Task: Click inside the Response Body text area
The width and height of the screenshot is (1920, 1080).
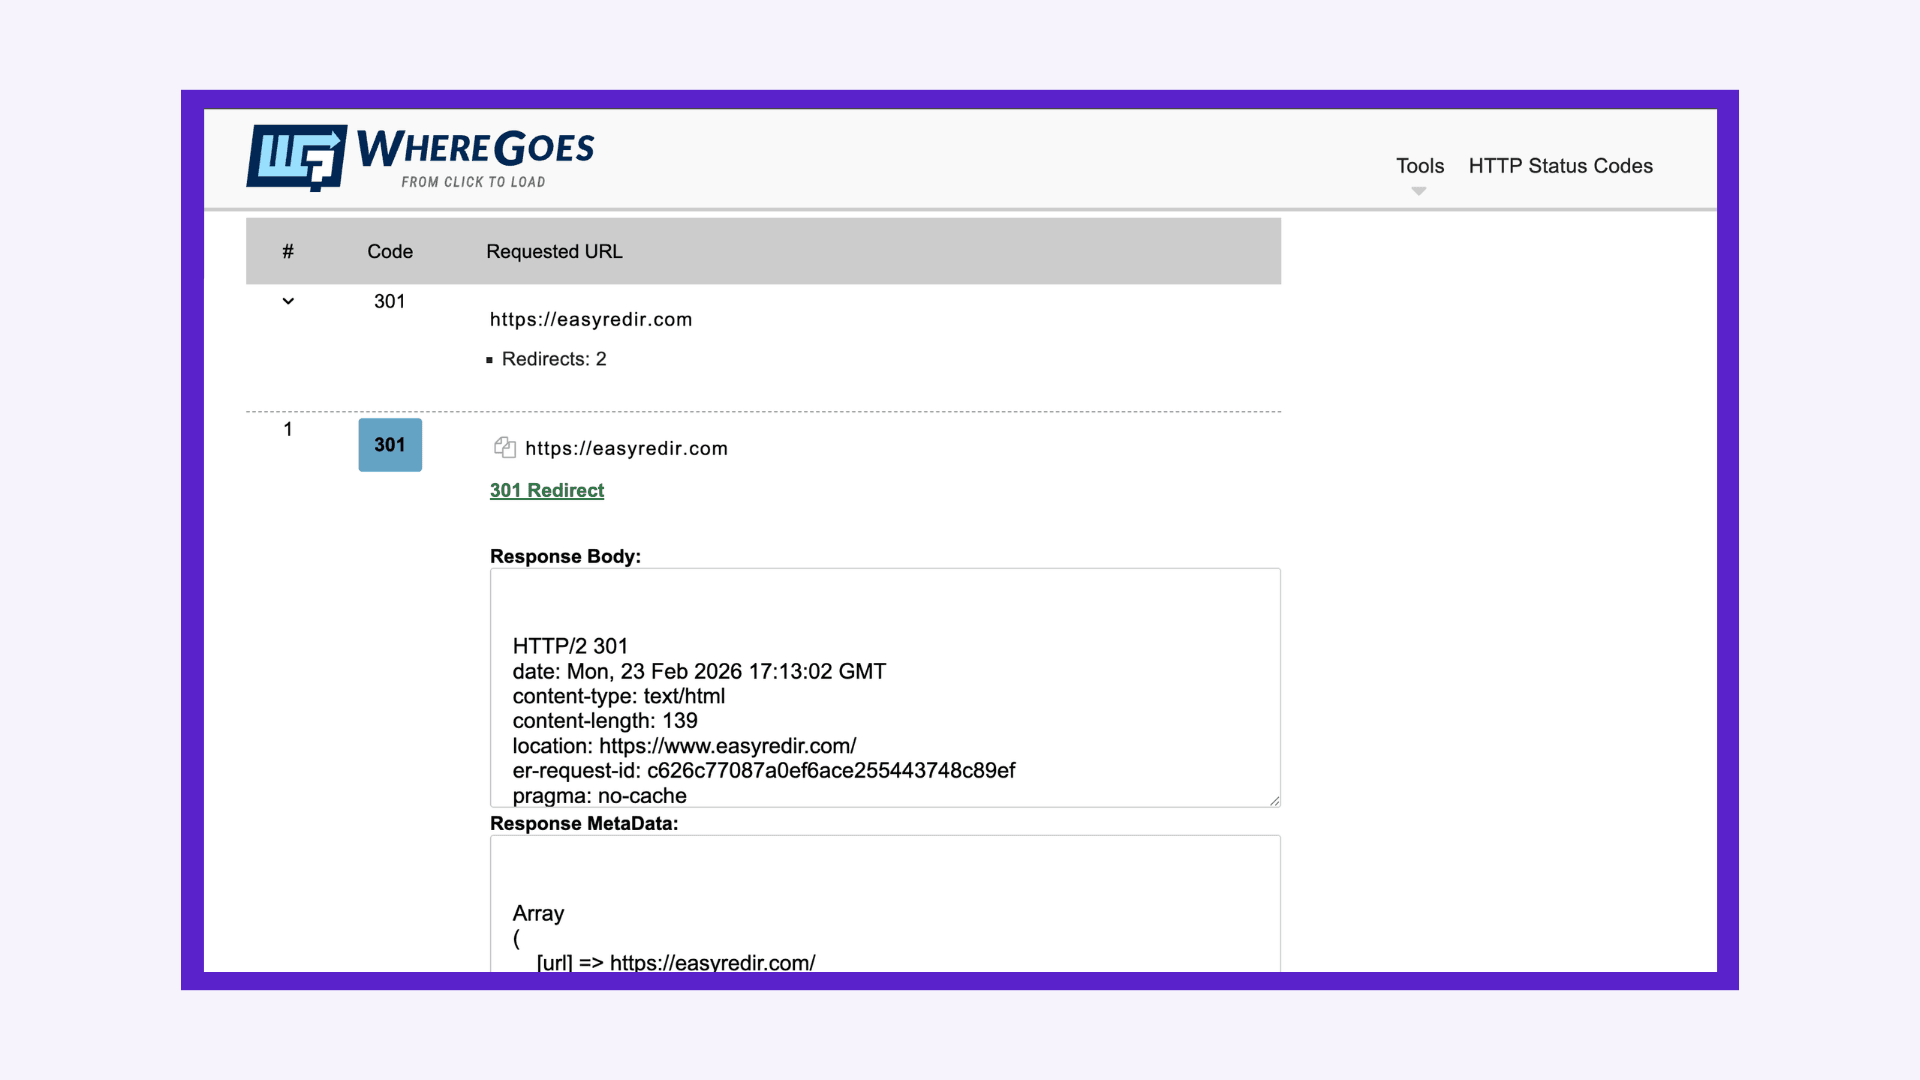Action: tap(885, 688)
